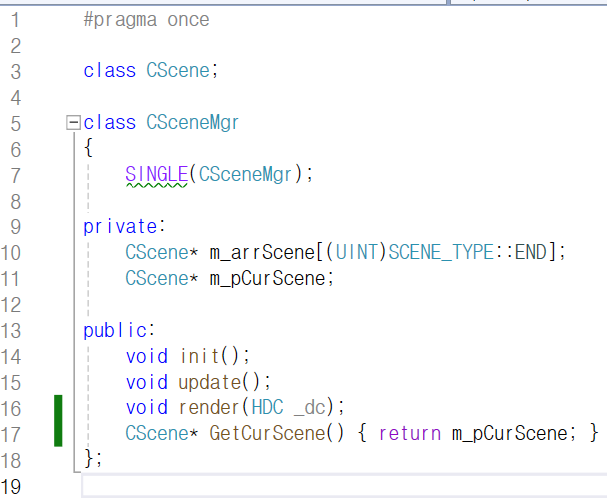
Task: Click the SINGLE macro with green squiggle
Action: click(157, 175)
